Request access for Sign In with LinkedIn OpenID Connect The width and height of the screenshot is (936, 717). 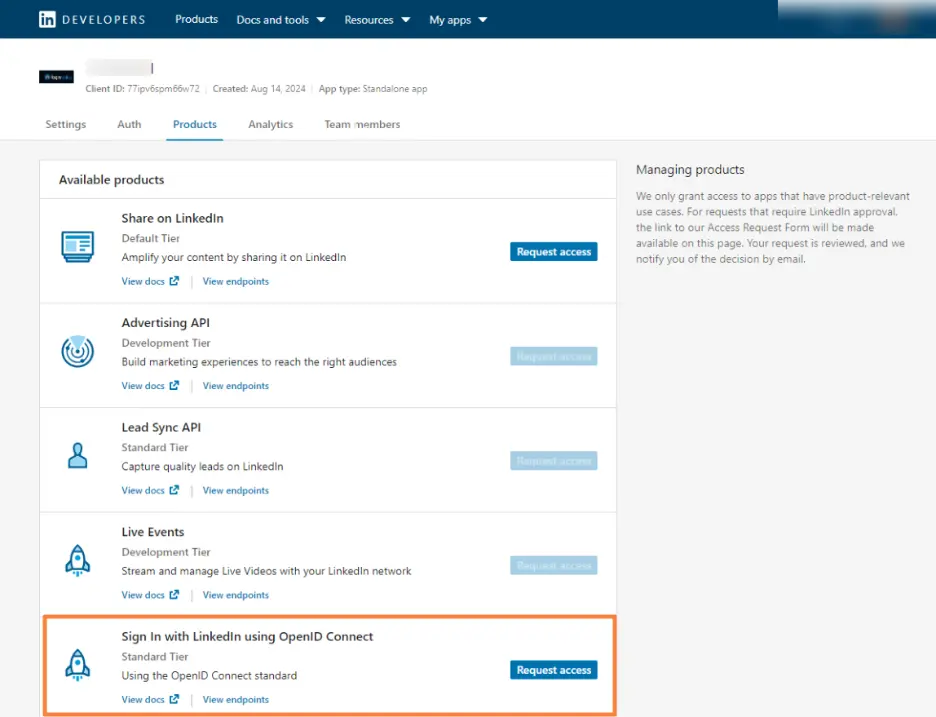[x=553, y=670]
